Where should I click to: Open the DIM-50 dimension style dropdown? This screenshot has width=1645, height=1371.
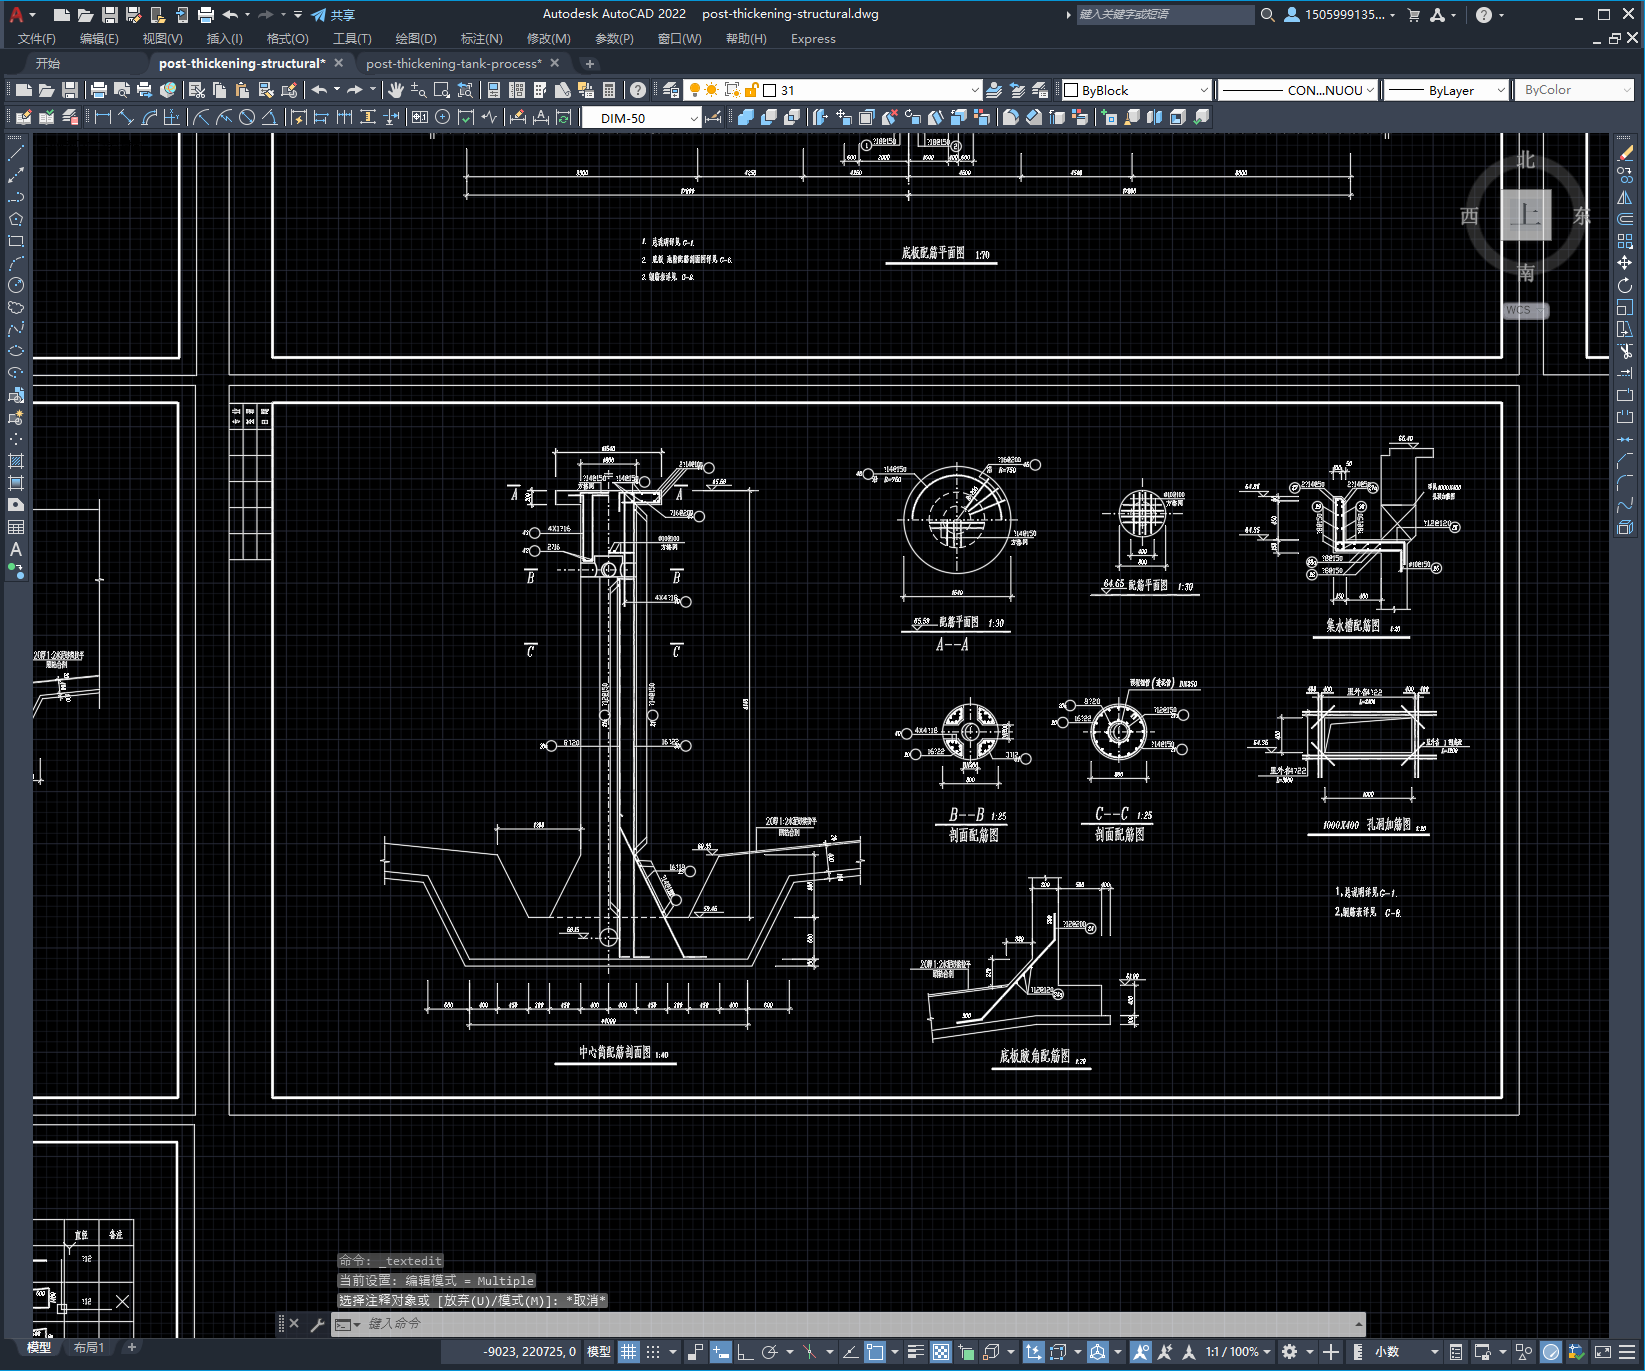tap(641, 118)
